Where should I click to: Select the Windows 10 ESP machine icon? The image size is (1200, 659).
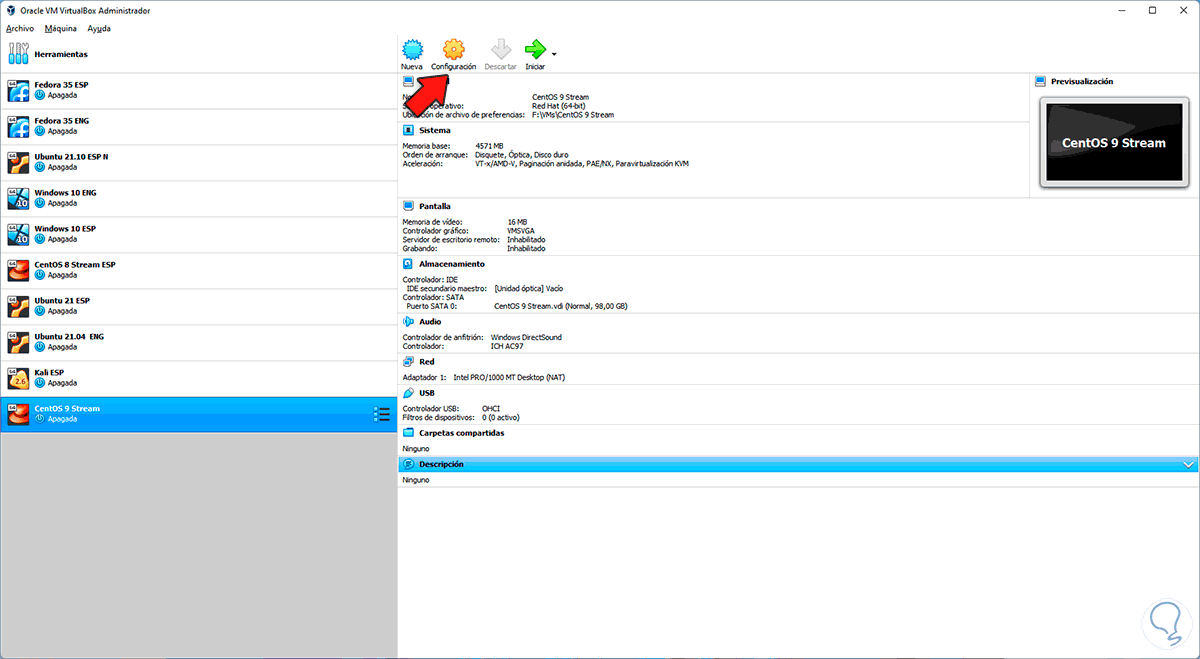pyautogui.click(x=18, y=235)
